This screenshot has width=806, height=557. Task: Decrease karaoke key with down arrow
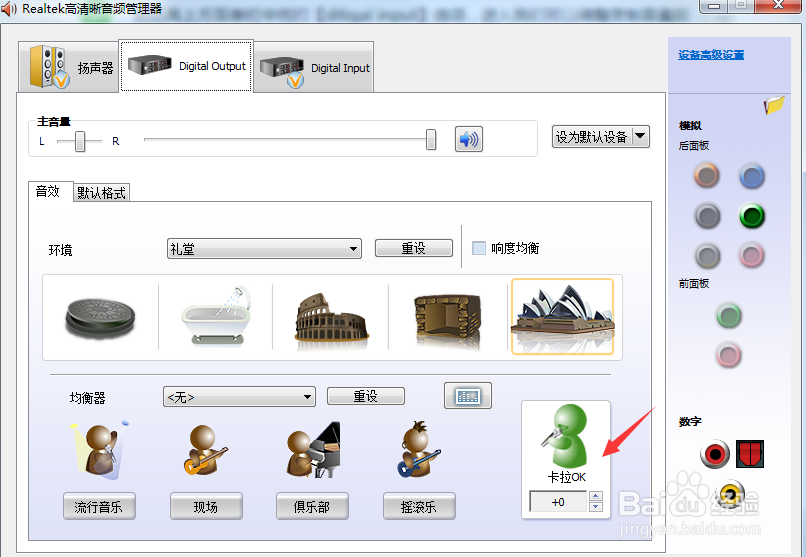[596, 507]
